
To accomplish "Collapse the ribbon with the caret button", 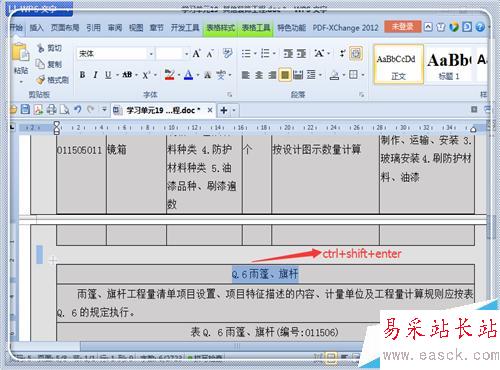I will point(428,27).
